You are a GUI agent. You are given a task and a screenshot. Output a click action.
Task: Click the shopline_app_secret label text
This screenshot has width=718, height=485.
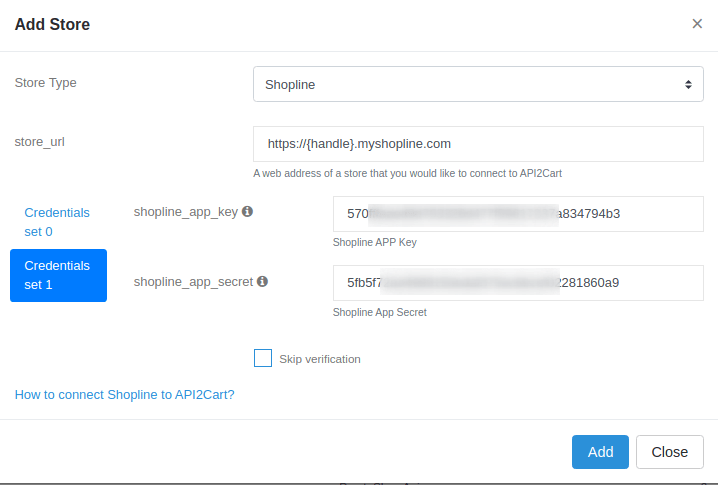tap(193, 282)
